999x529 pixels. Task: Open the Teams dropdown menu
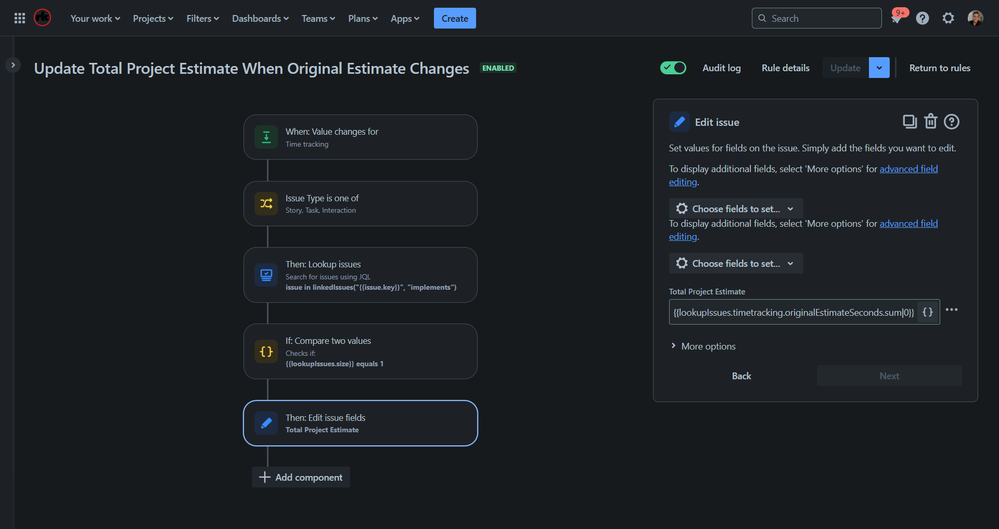pos(318,18)
